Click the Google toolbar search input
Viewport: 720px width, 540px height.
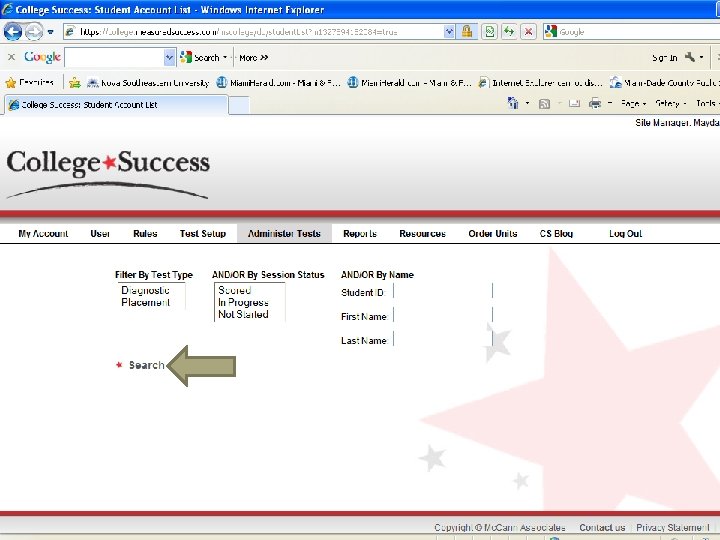point(114,57)
